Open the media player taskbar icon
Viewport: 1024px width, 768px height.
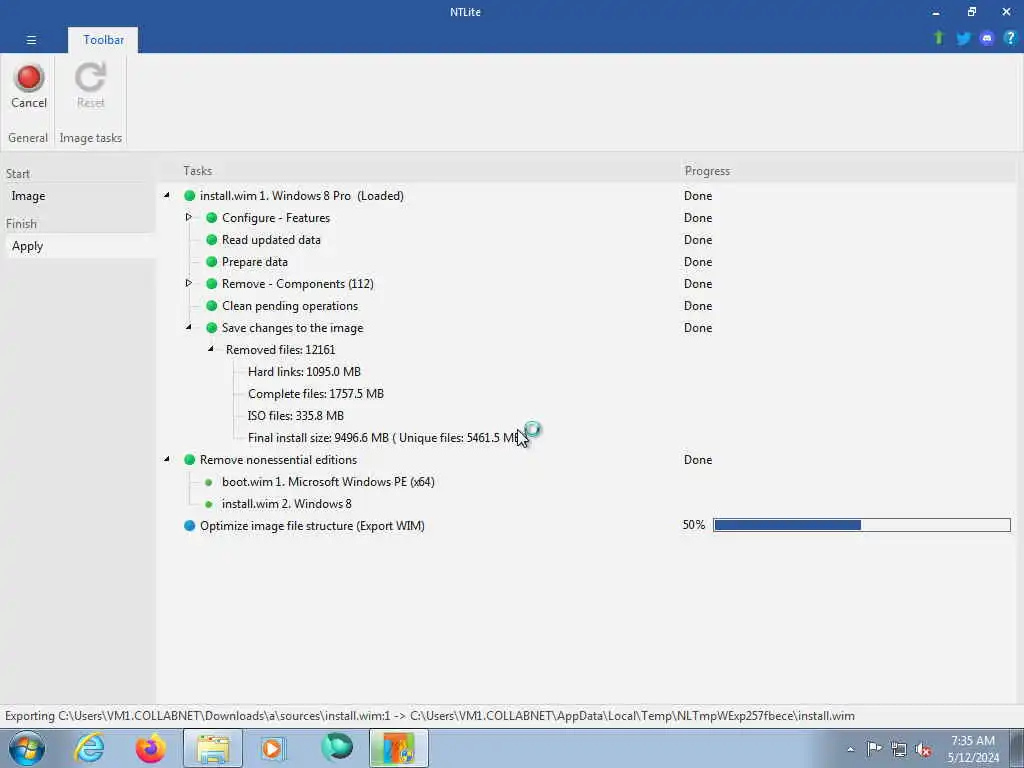(273, 748)
